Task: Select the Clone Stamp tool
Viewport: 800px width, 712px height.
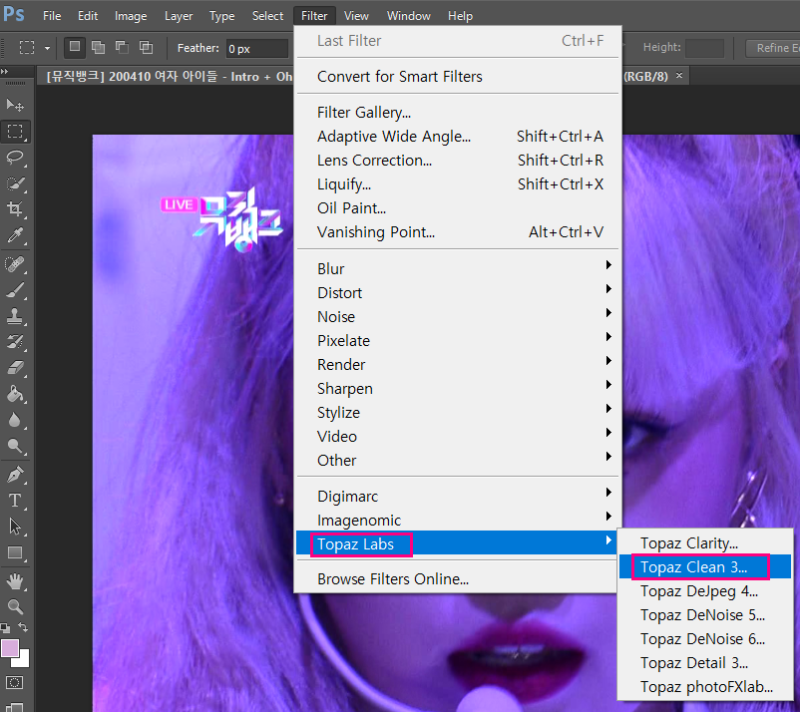Action: tap(15, 316)
